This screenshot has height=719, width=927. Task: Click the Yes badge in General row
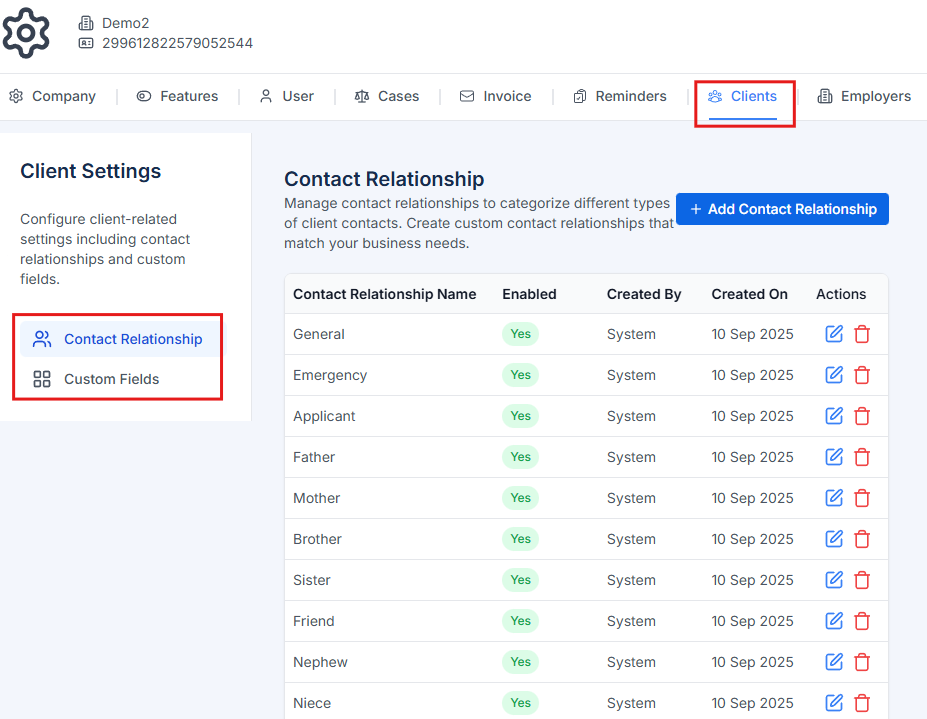coord(520,334)
